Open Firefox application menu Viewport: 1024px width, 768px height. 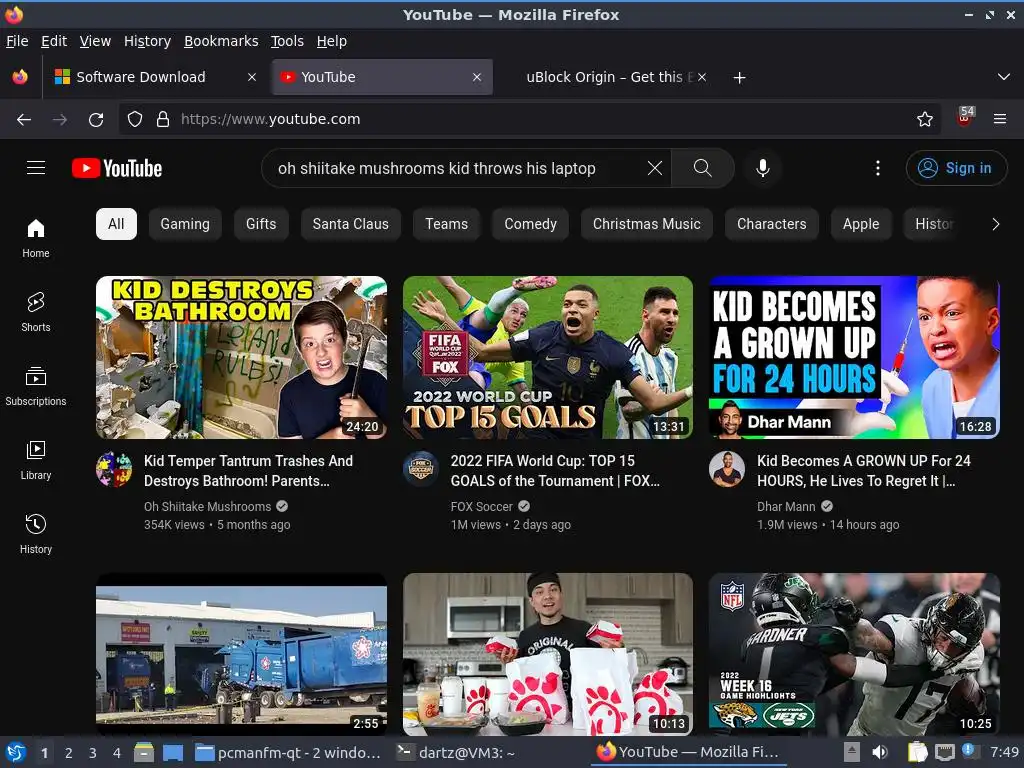(x=1000, y=119)
